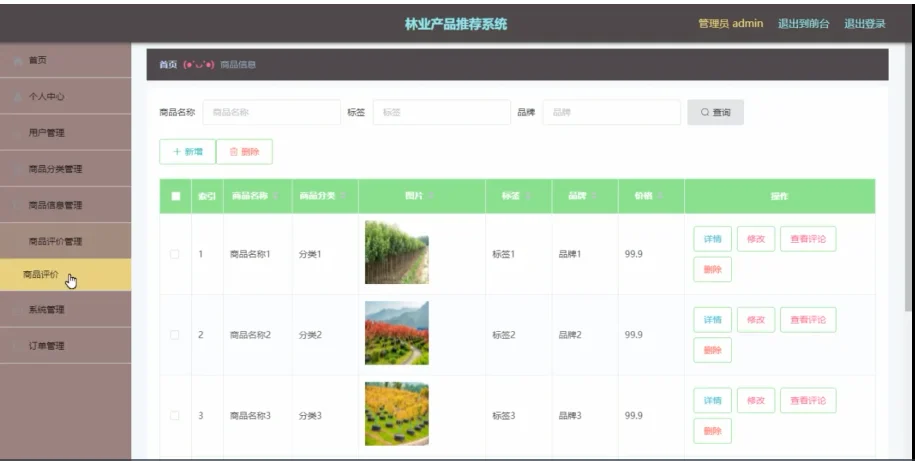Click 修改 for 商品名称3
The height and width of the screenshot is (461, 915).
pos(756,400)
